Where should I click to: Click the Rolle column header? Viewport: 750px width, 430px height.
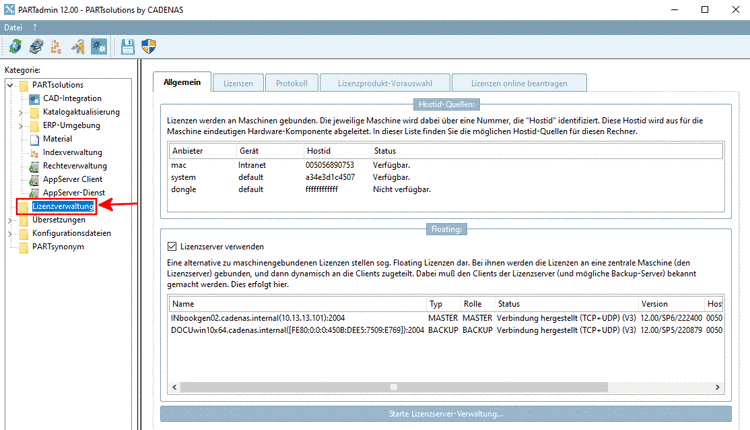click(x=477, y=304)
